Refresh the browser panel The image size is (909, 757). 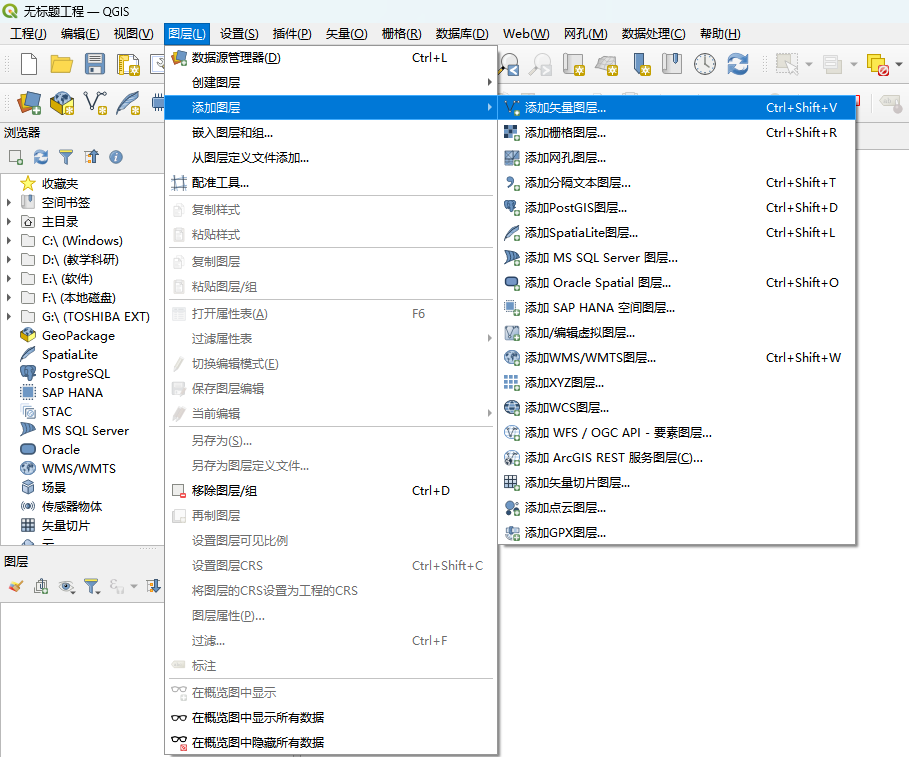41,157
